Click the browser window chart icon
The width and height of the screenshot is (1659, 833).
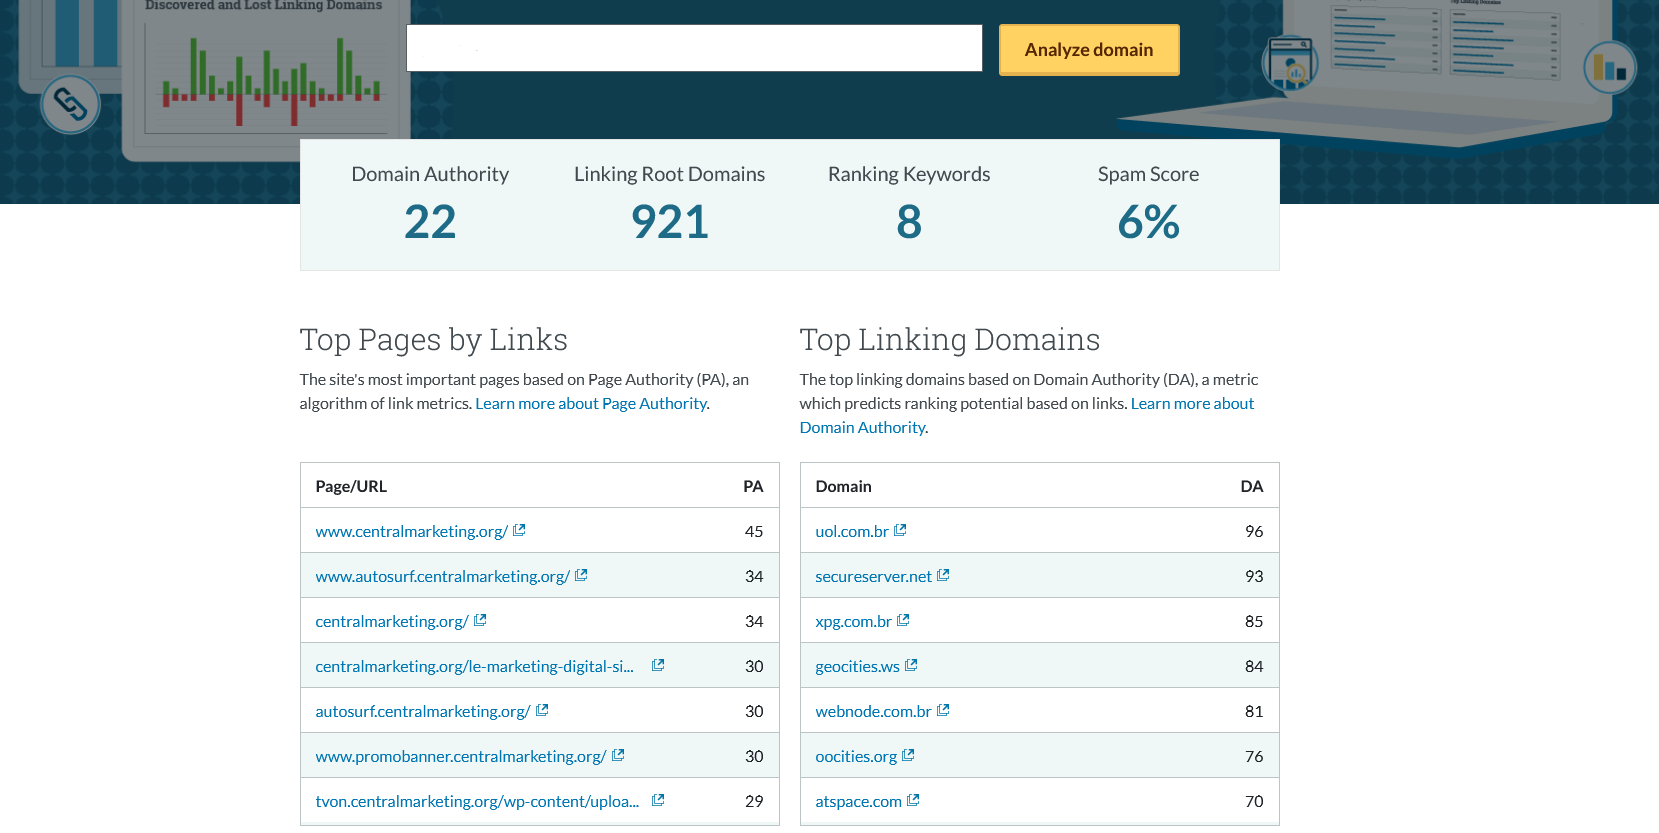pyautogui.click(x=1290, y=62)
